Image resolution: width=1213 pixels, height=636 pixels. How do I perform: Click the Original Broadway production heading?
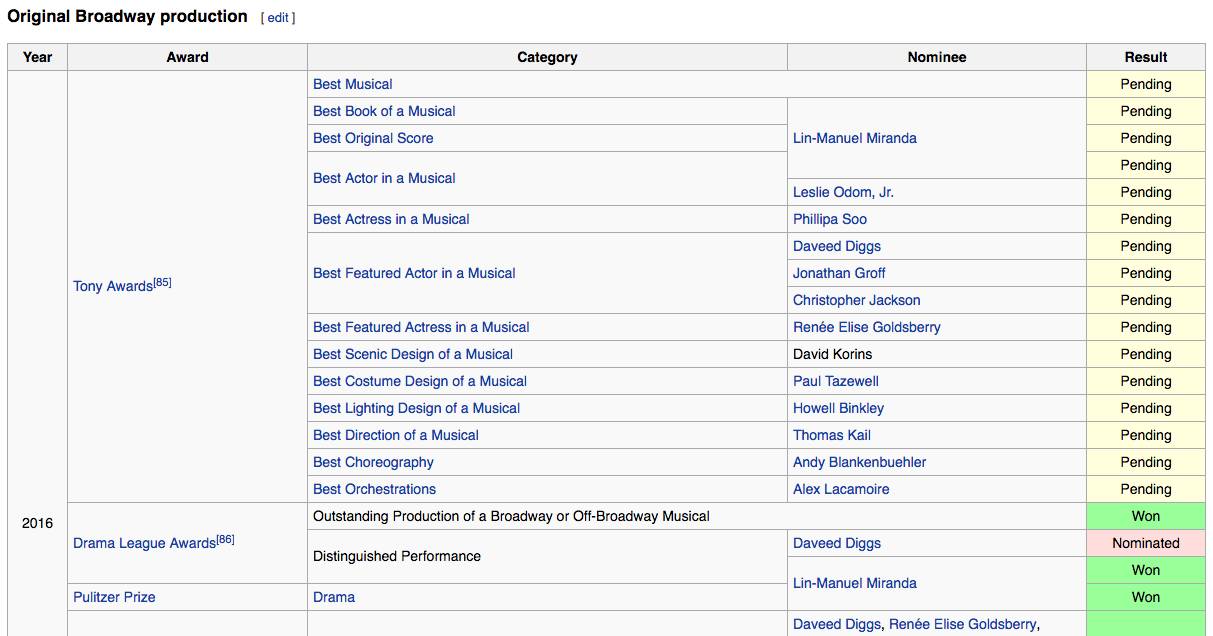pos(128,16)
